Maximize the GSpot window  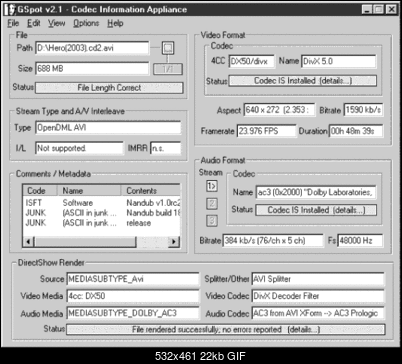[x=379, y=9]
